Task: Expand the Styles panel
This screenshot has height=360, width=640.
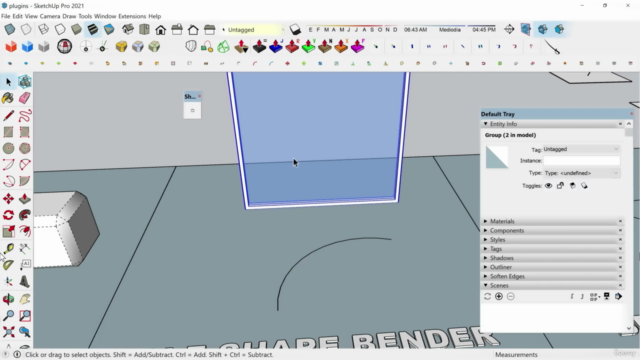Action: click(553, 240)
